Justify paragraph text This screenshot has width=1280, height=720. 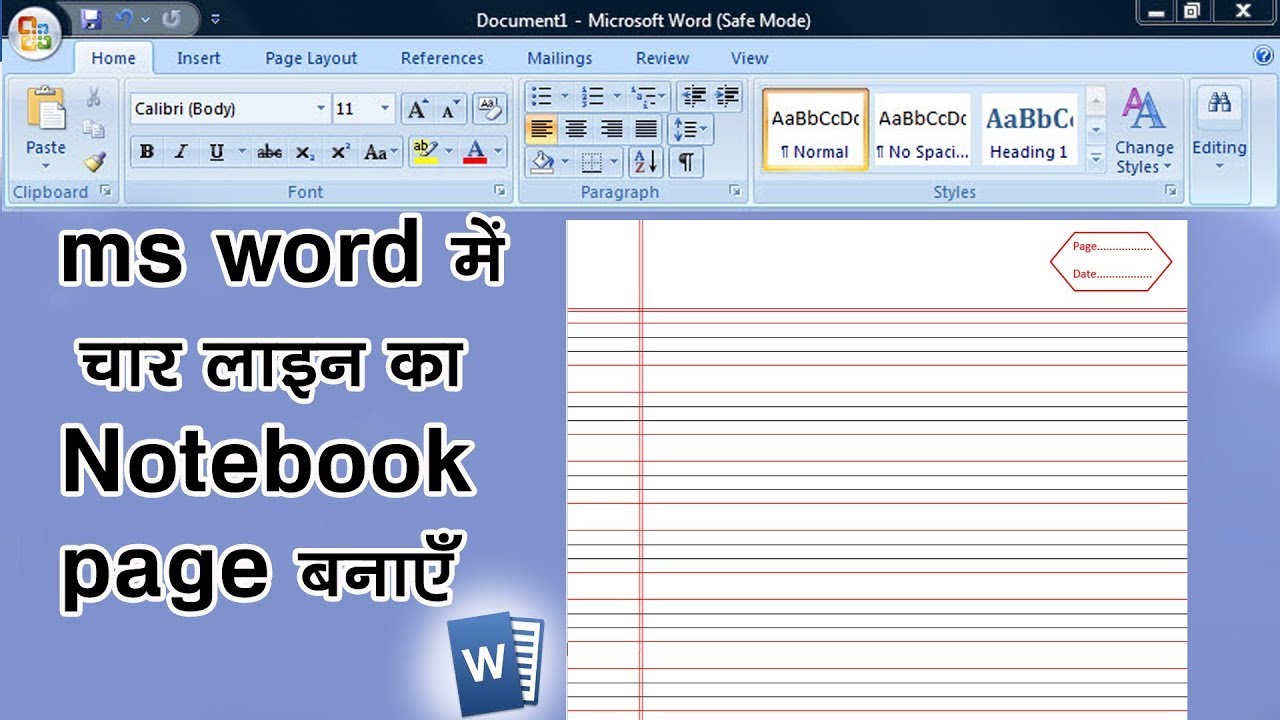pos(646,128)
